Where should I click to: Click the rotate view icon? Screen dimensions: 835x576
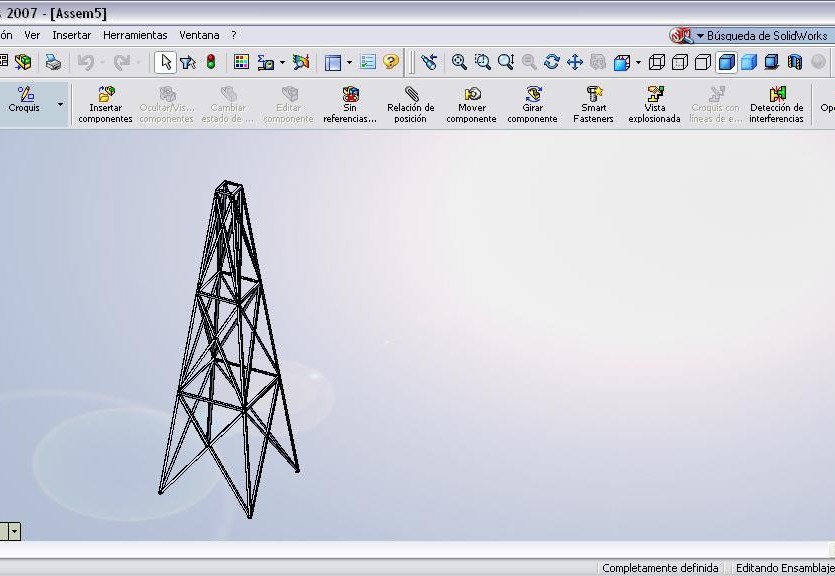[552, 62]
